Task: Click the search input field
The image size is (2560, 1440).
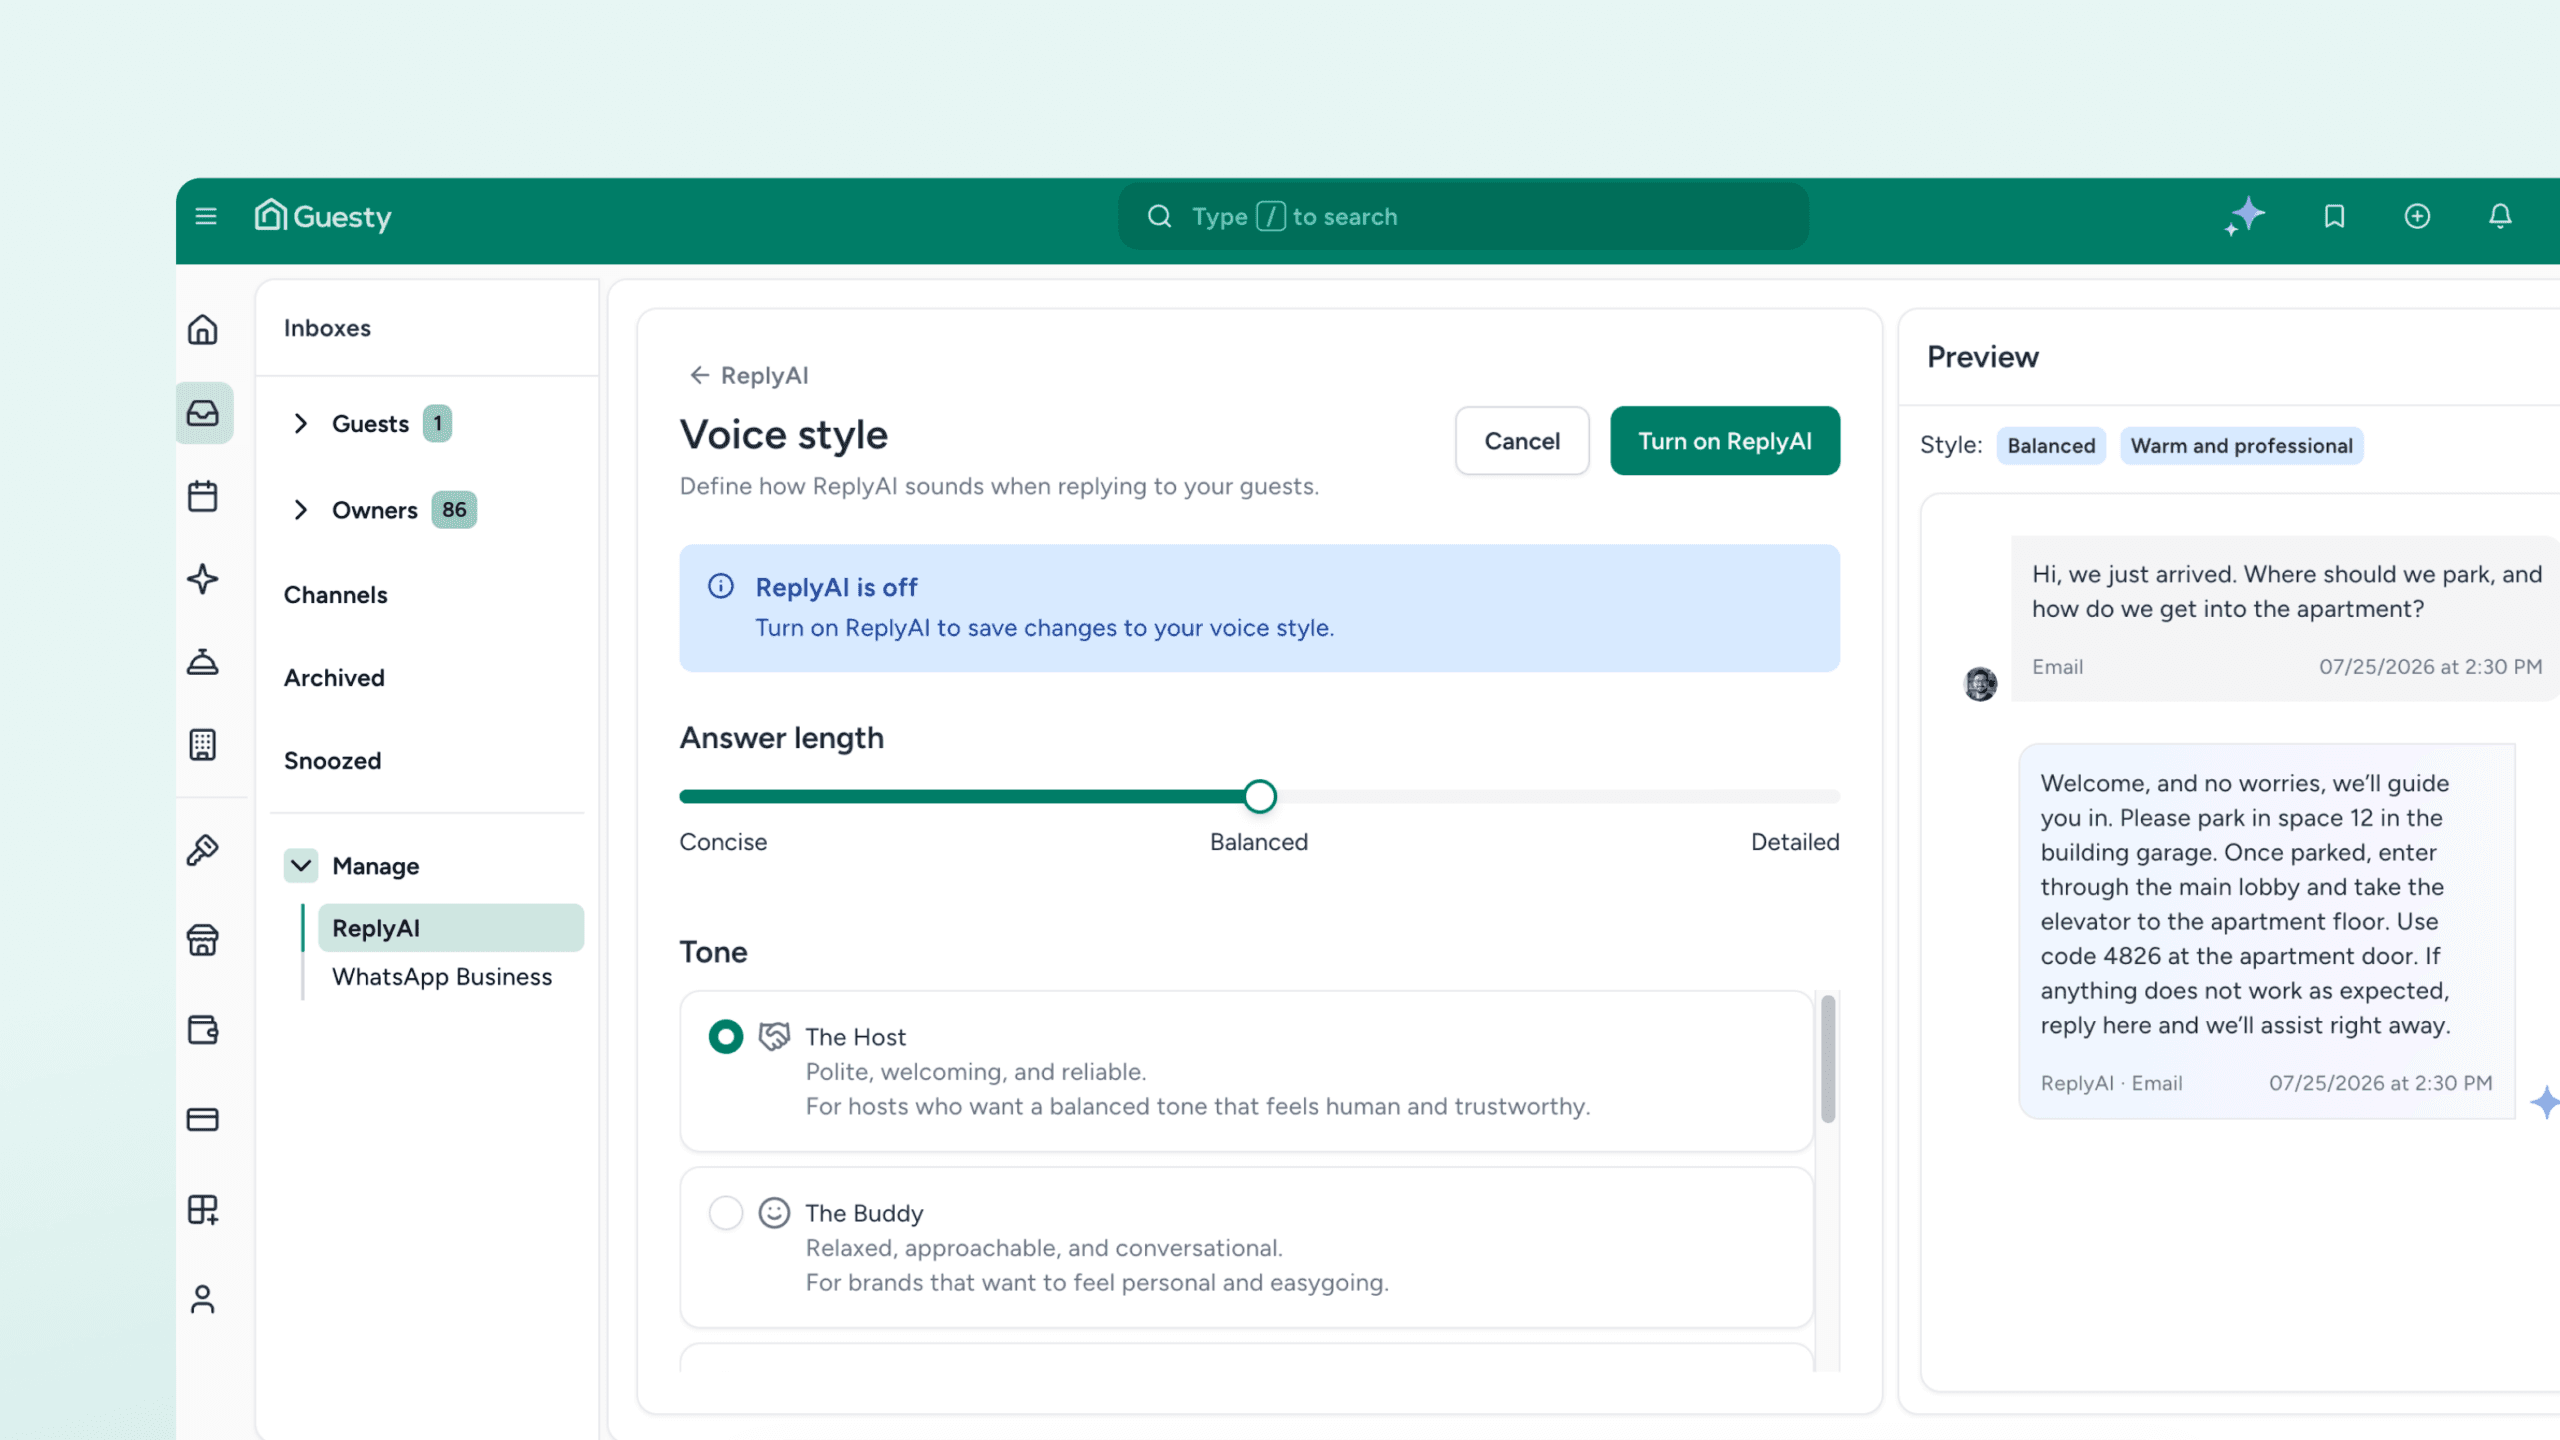Action: (x=1464, y=216)
